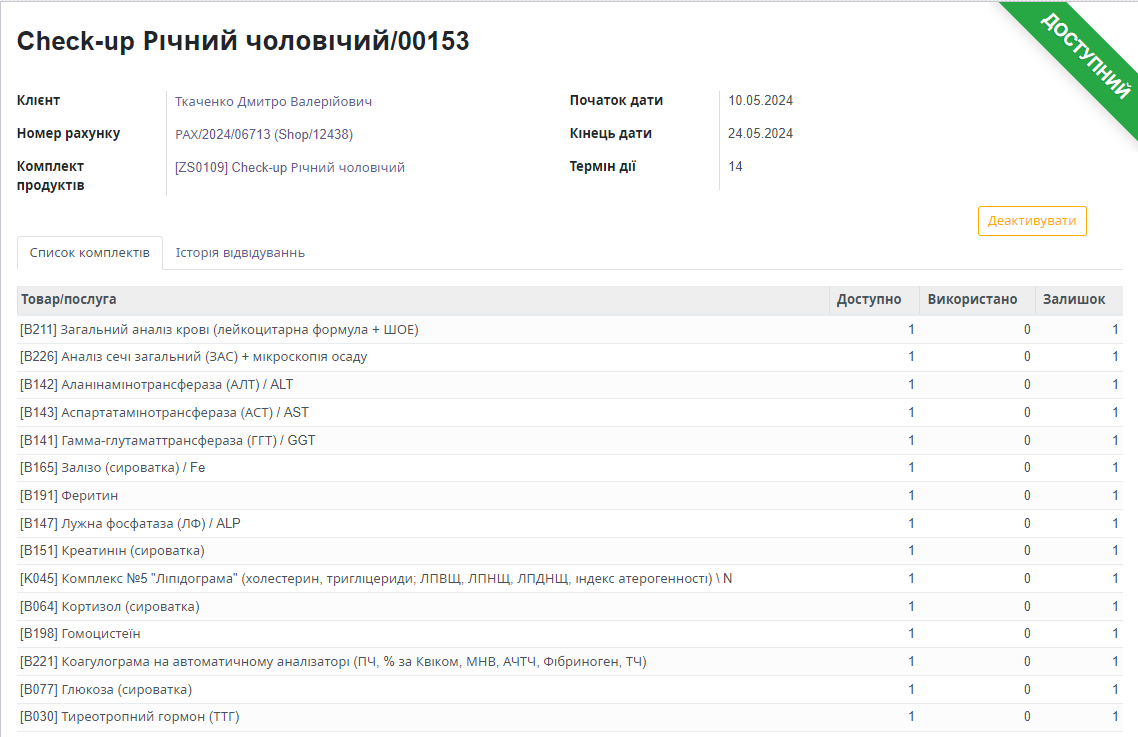Viewport: 1138px width, 737px height.
Task: Sort by Доступно column header
Action: (x=868, y=300)
